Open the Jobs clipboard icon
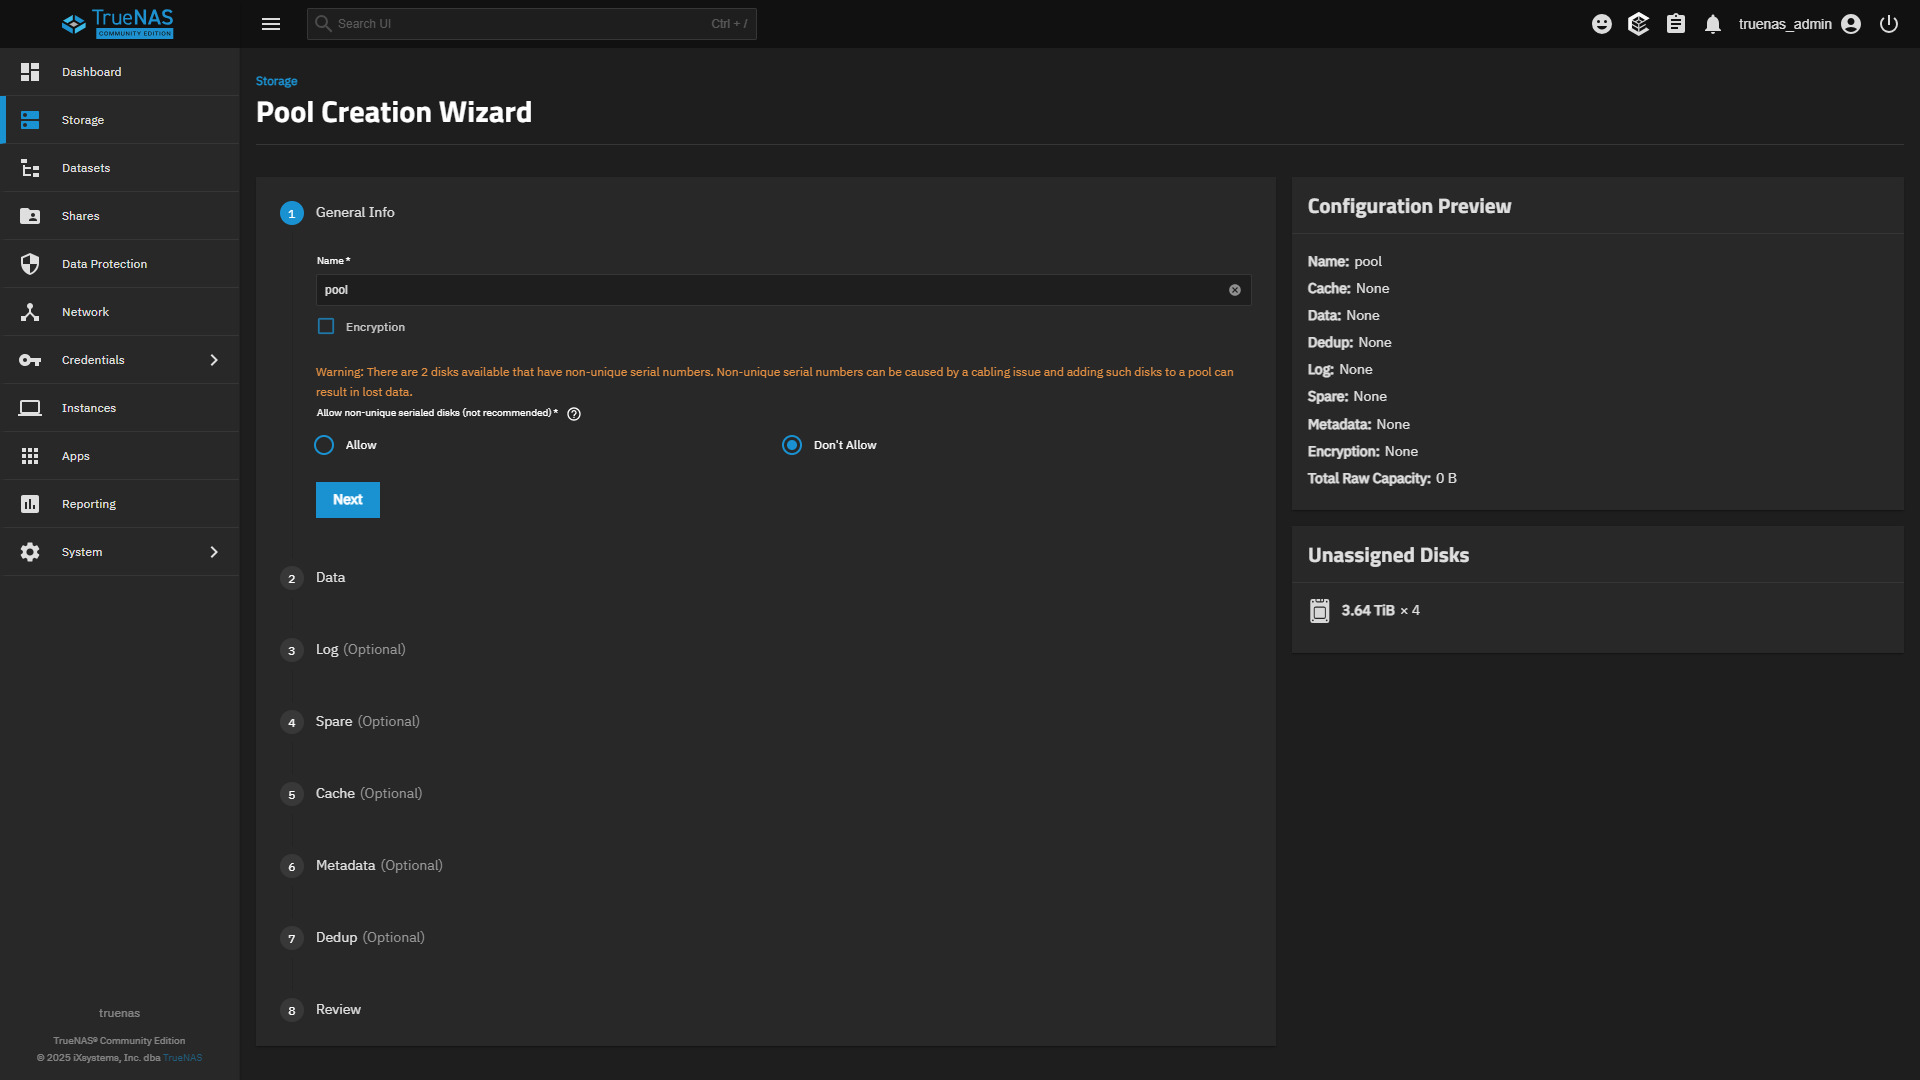The width and height of the screenshot is (1920, 1080). 1676,24
